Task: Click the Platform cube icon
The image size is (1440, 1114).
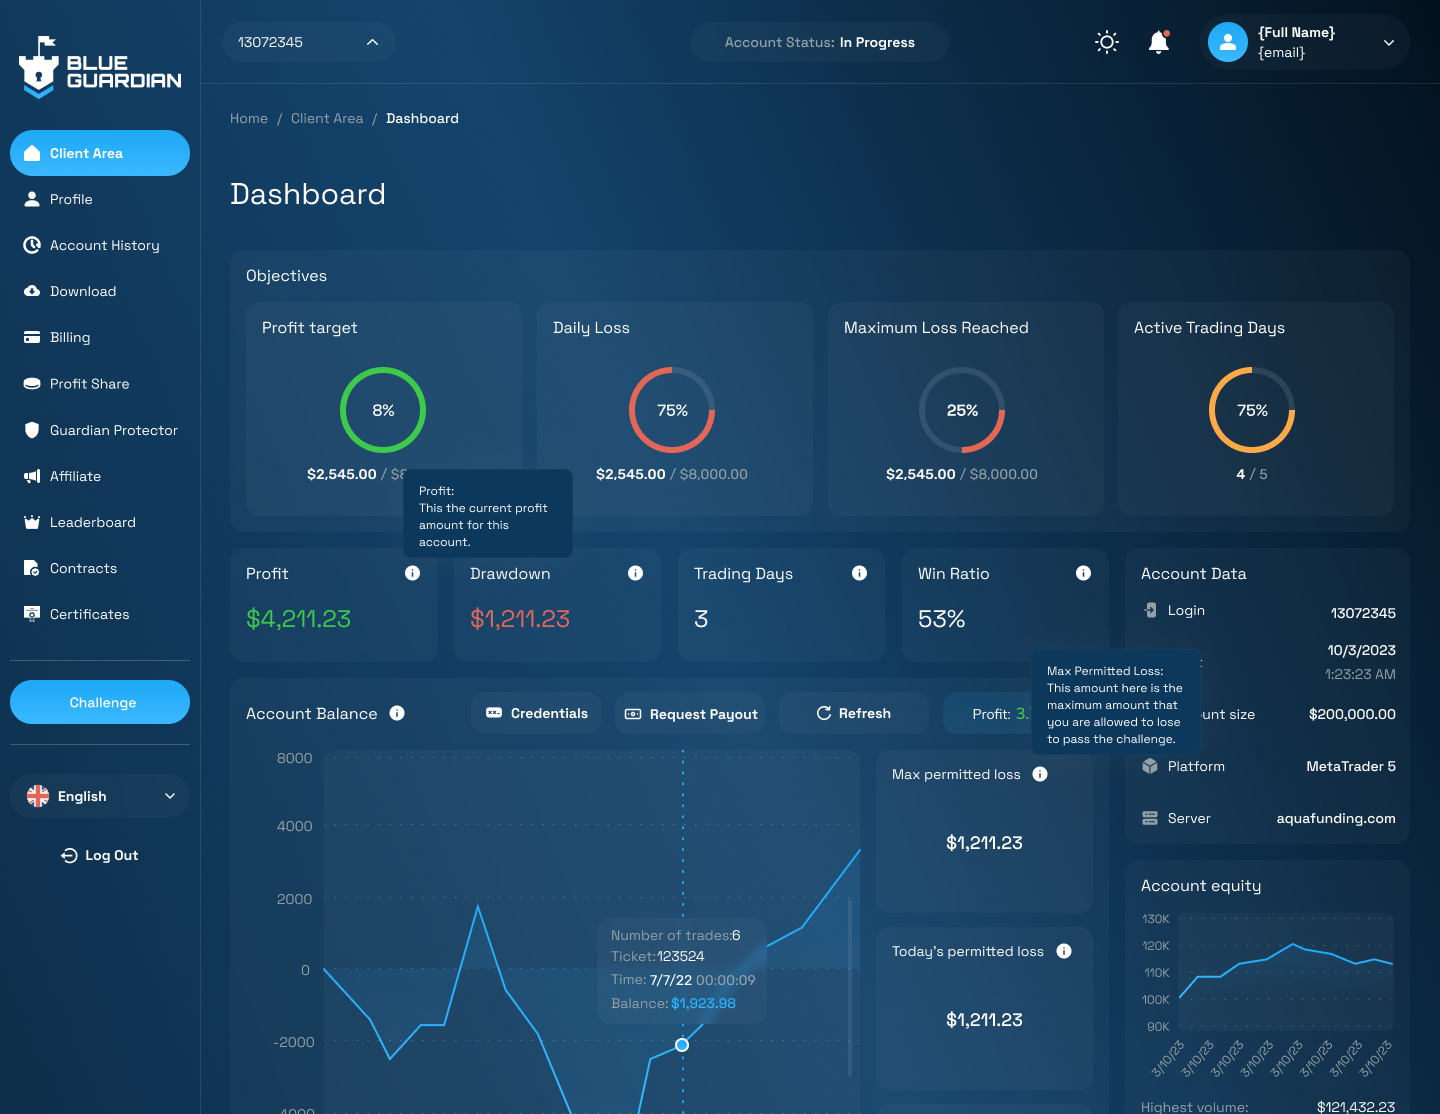Action: (x=1150, y=766)
